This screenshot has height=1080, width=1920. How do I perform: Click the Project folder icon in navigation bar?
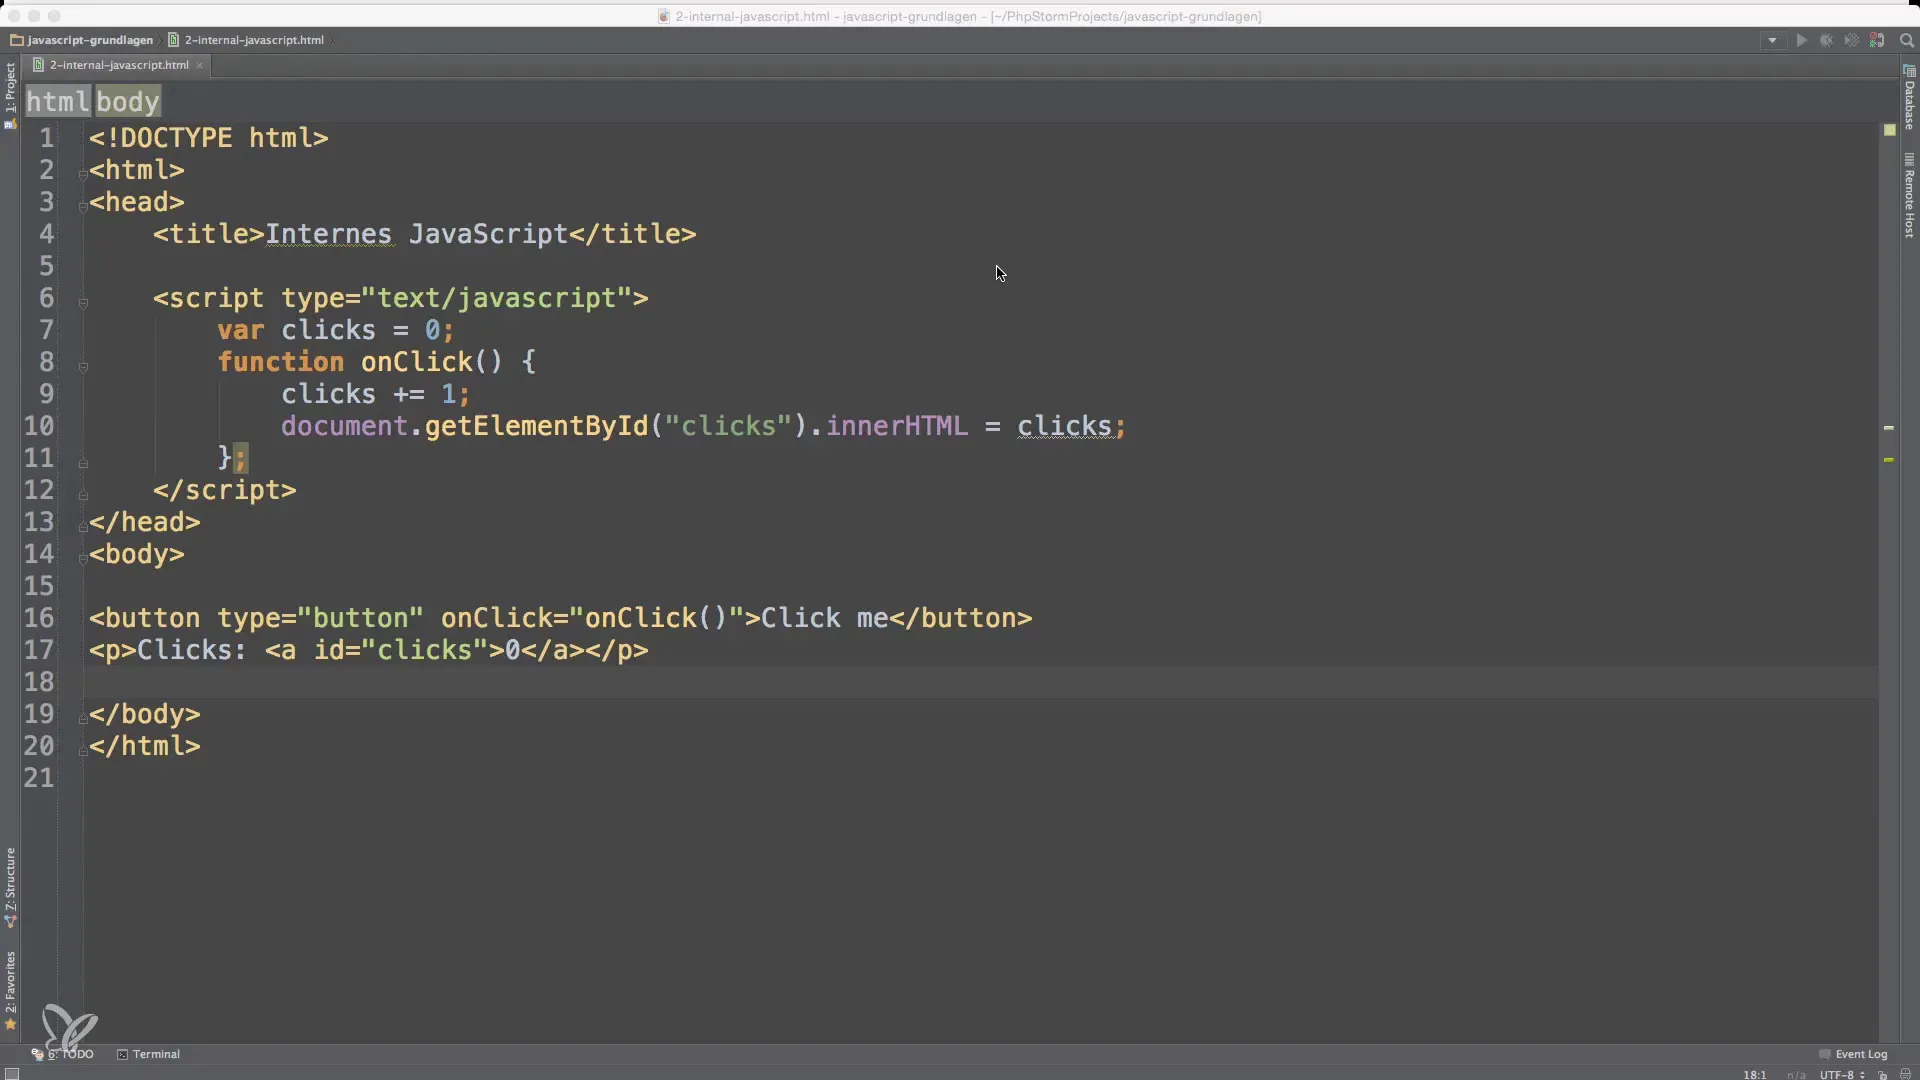pos(17,40)
